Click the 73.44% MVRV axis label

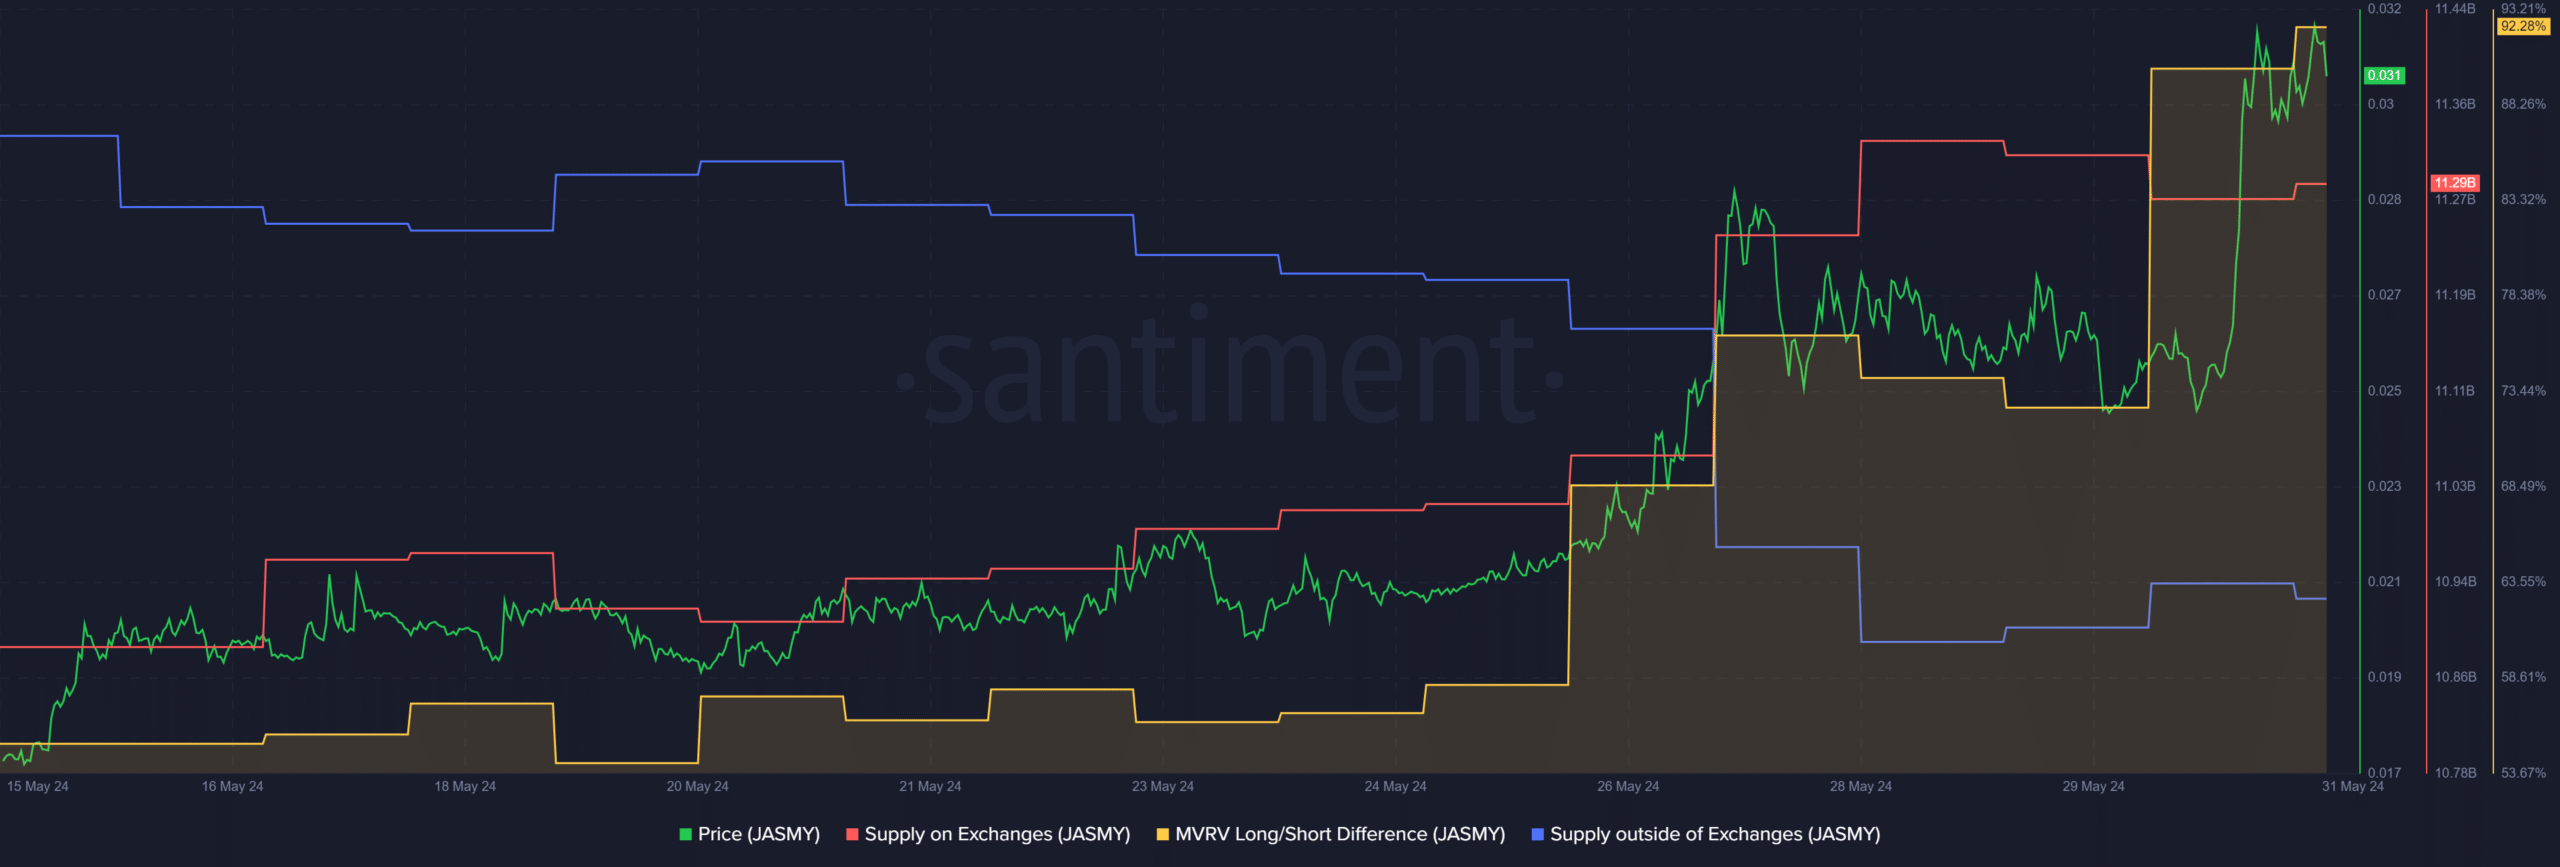click(2523, 391)
